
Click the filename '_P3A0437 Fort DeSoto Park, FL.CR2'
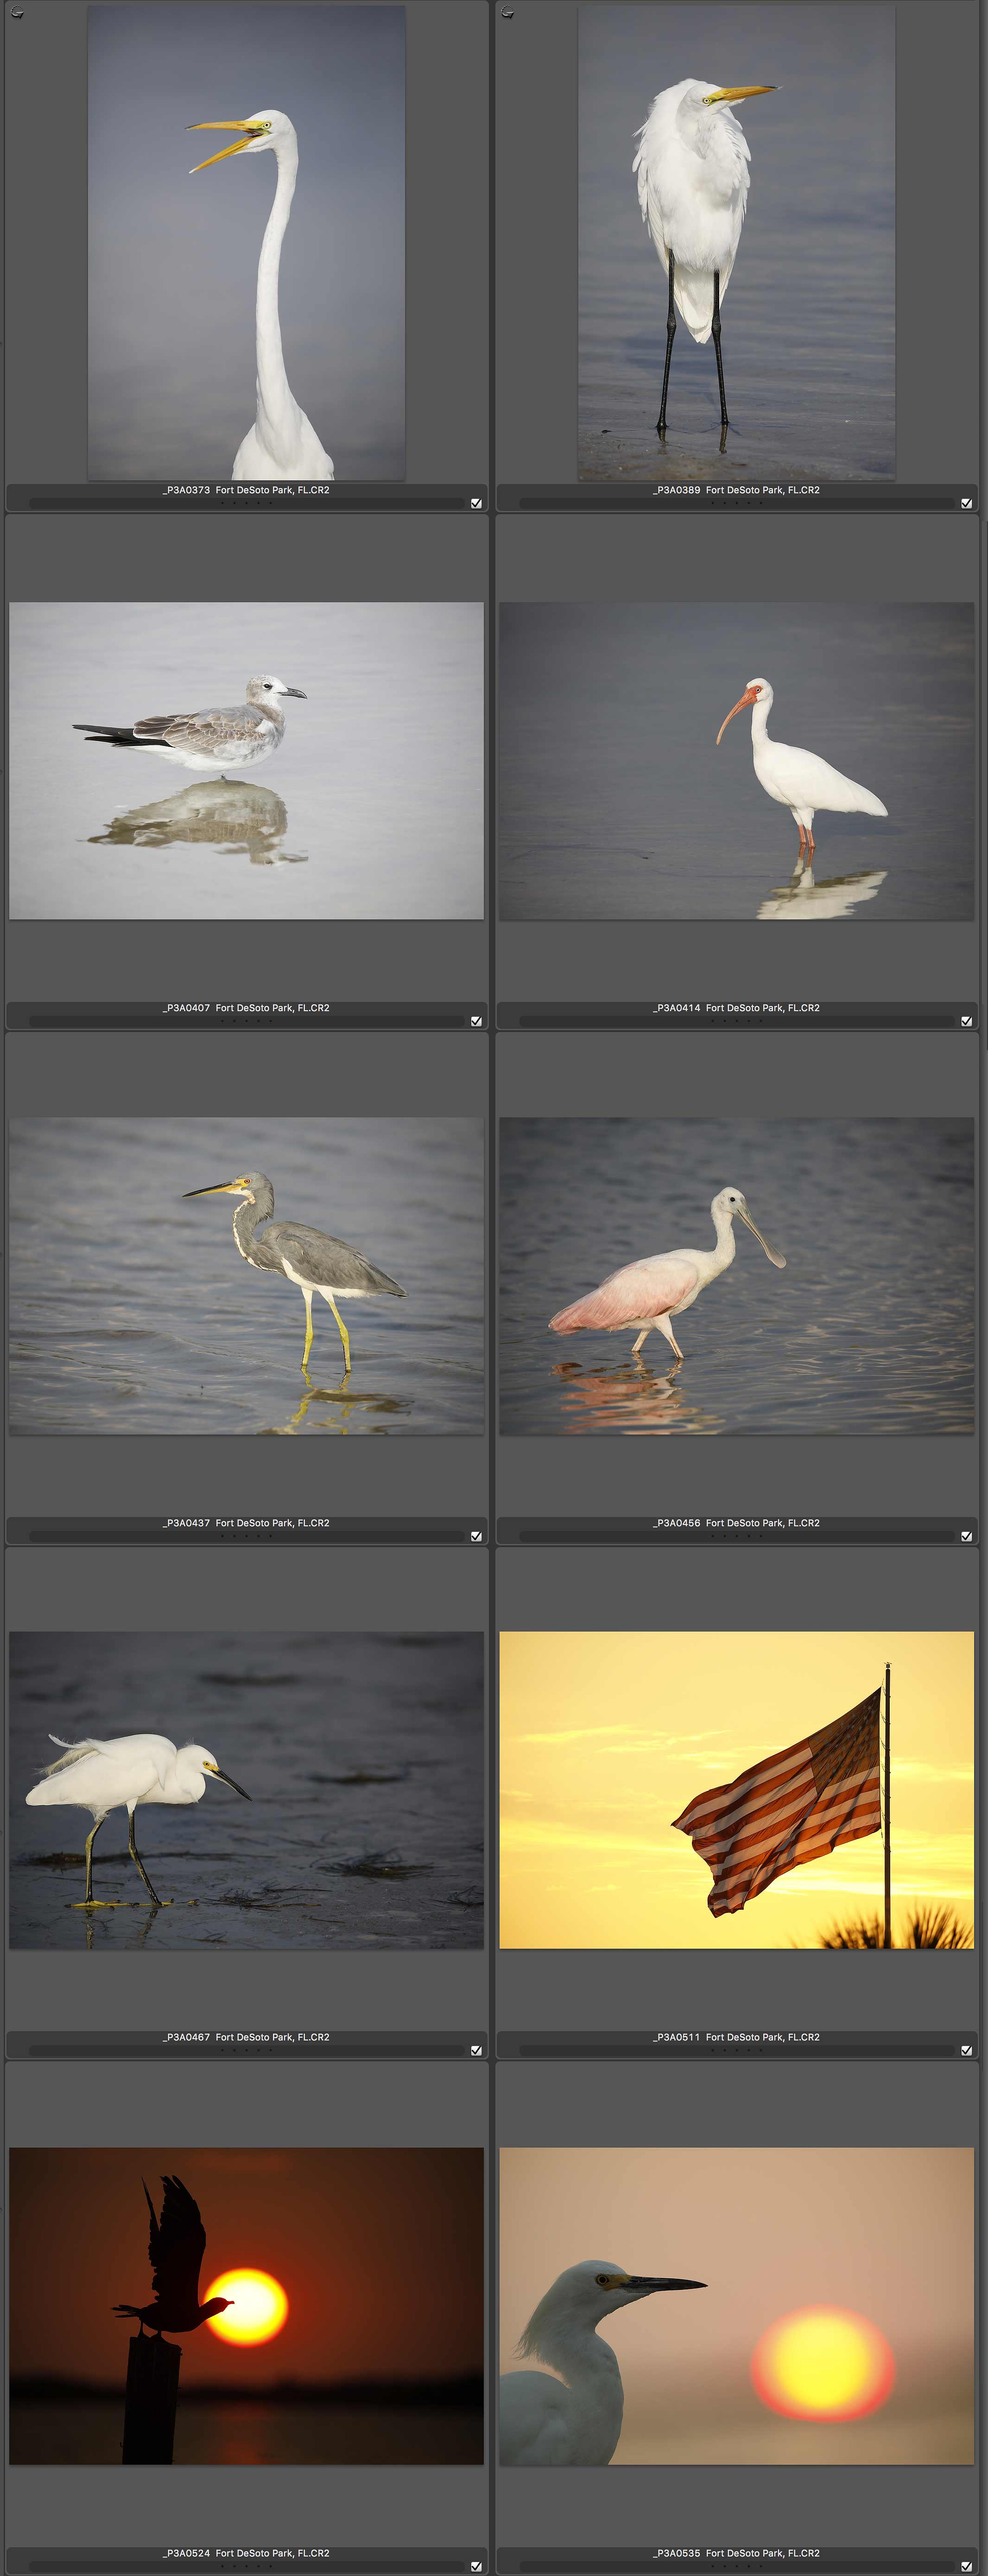click(246, 1523)
